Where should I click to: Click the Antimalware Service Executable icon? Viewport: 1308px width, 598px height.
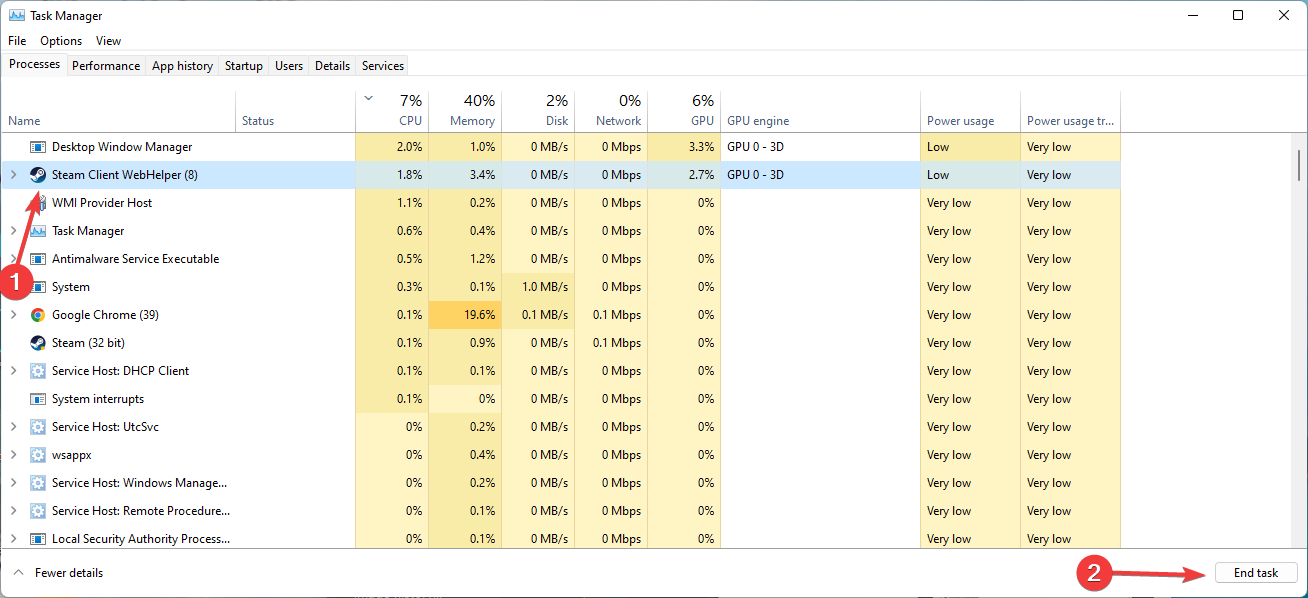[38, 259]
